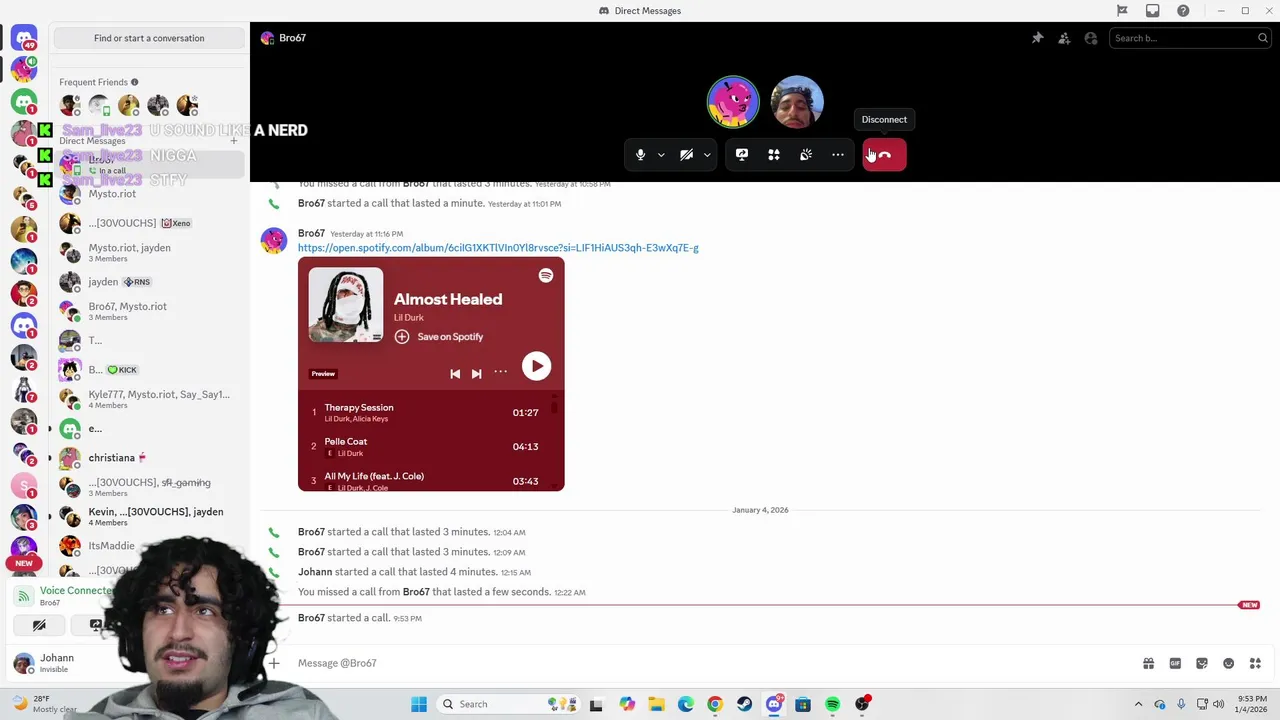The image size is (1280, 720).
Task: Mute the microphone in the call controls
Action: point(640,155)
